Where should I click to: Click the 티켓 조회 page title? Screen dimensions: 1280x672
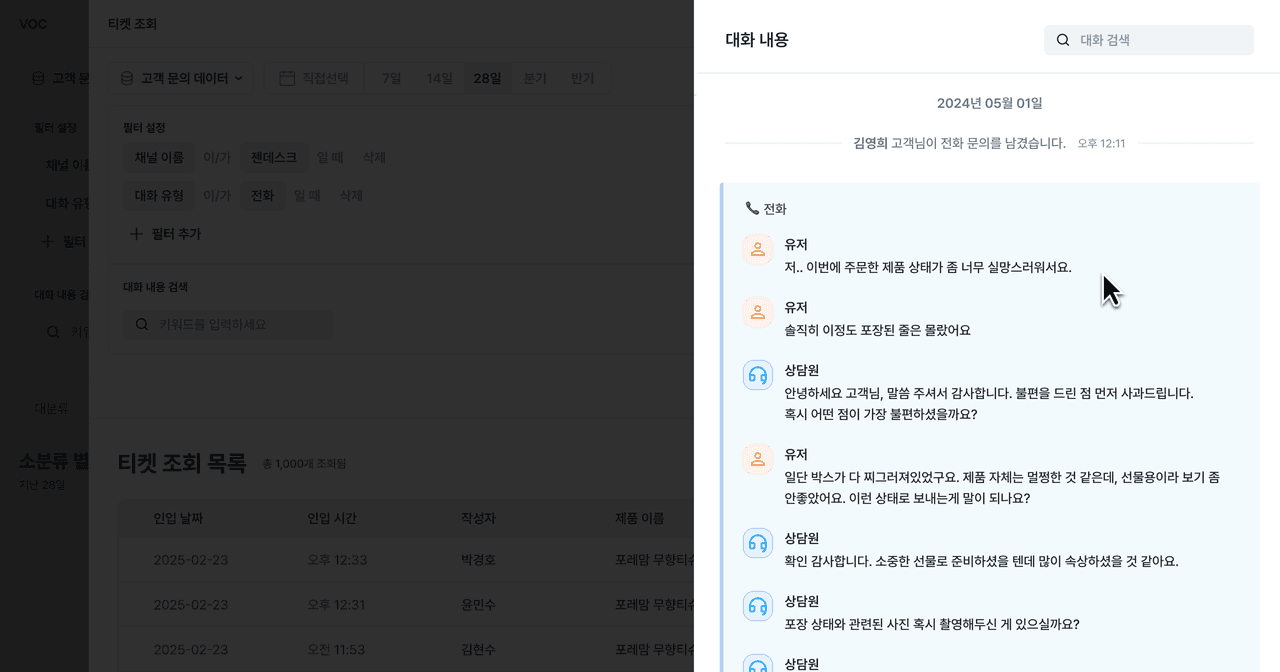click(x=132, y=23)
